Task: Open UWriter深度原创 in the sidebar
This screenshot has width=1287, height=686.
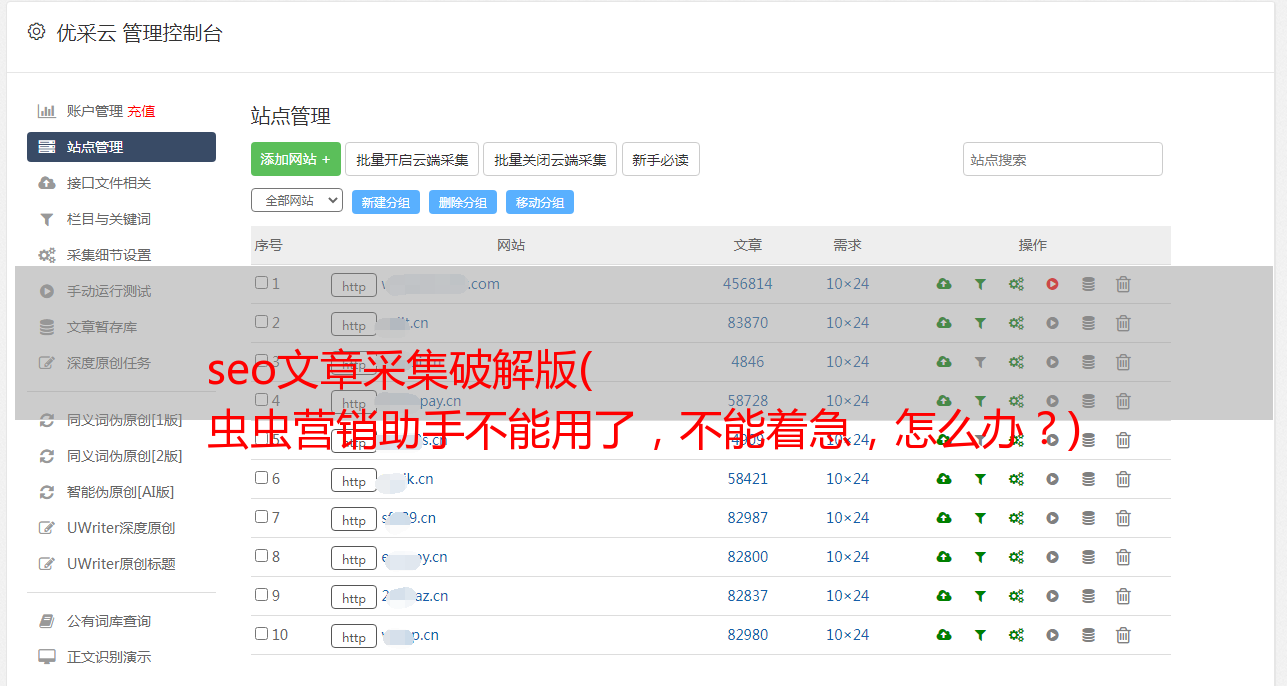Action: [x=121, y=528]
